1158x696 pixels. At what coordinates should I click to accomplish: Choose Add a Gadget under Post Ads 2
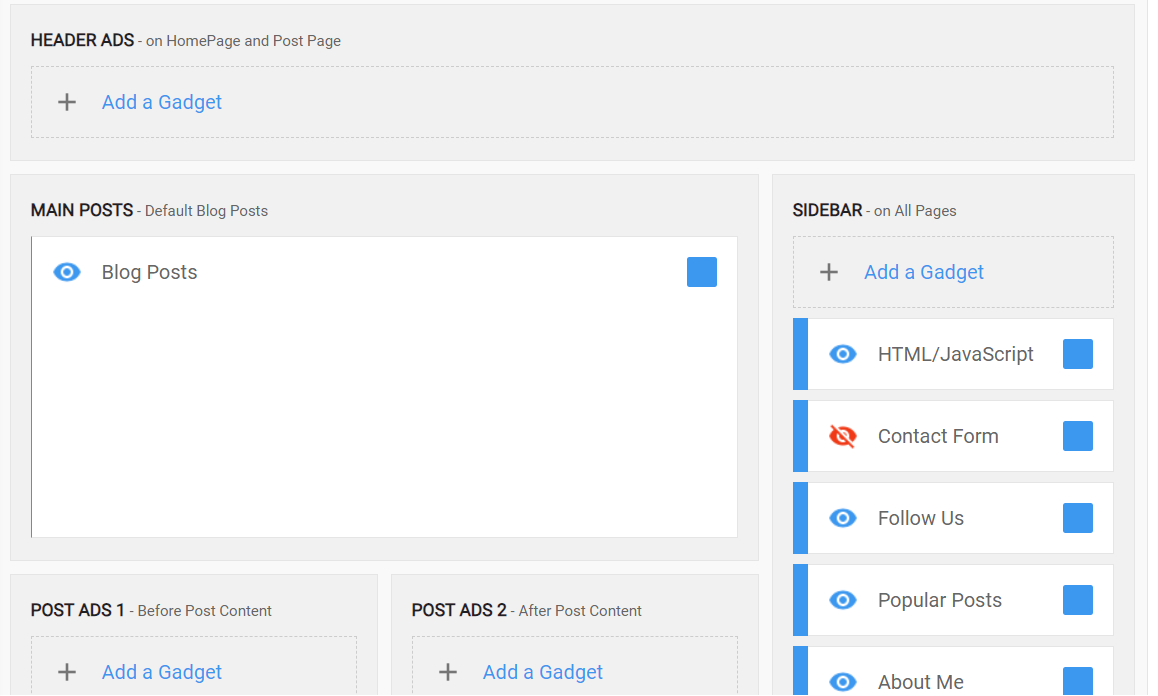pyautogui.click(x=543, y=672)
